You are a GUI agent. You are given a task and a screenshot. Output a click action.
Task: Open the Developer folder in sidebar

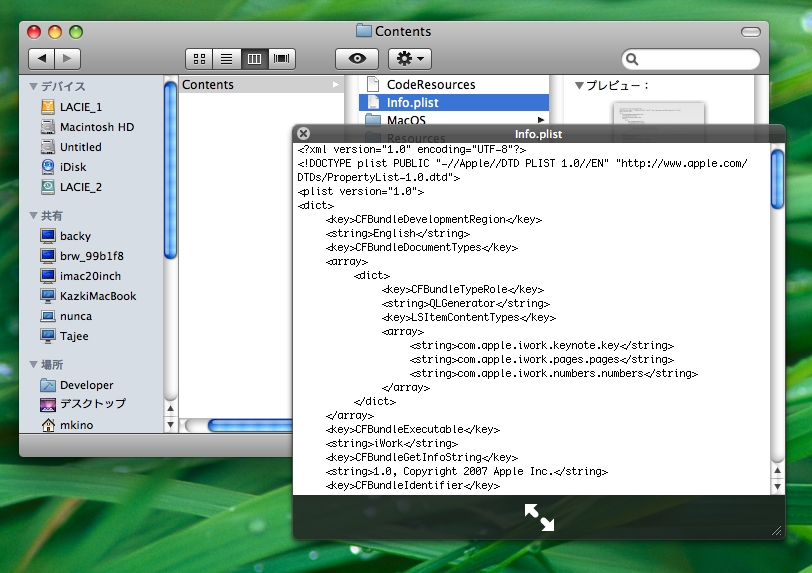[86, 385]
